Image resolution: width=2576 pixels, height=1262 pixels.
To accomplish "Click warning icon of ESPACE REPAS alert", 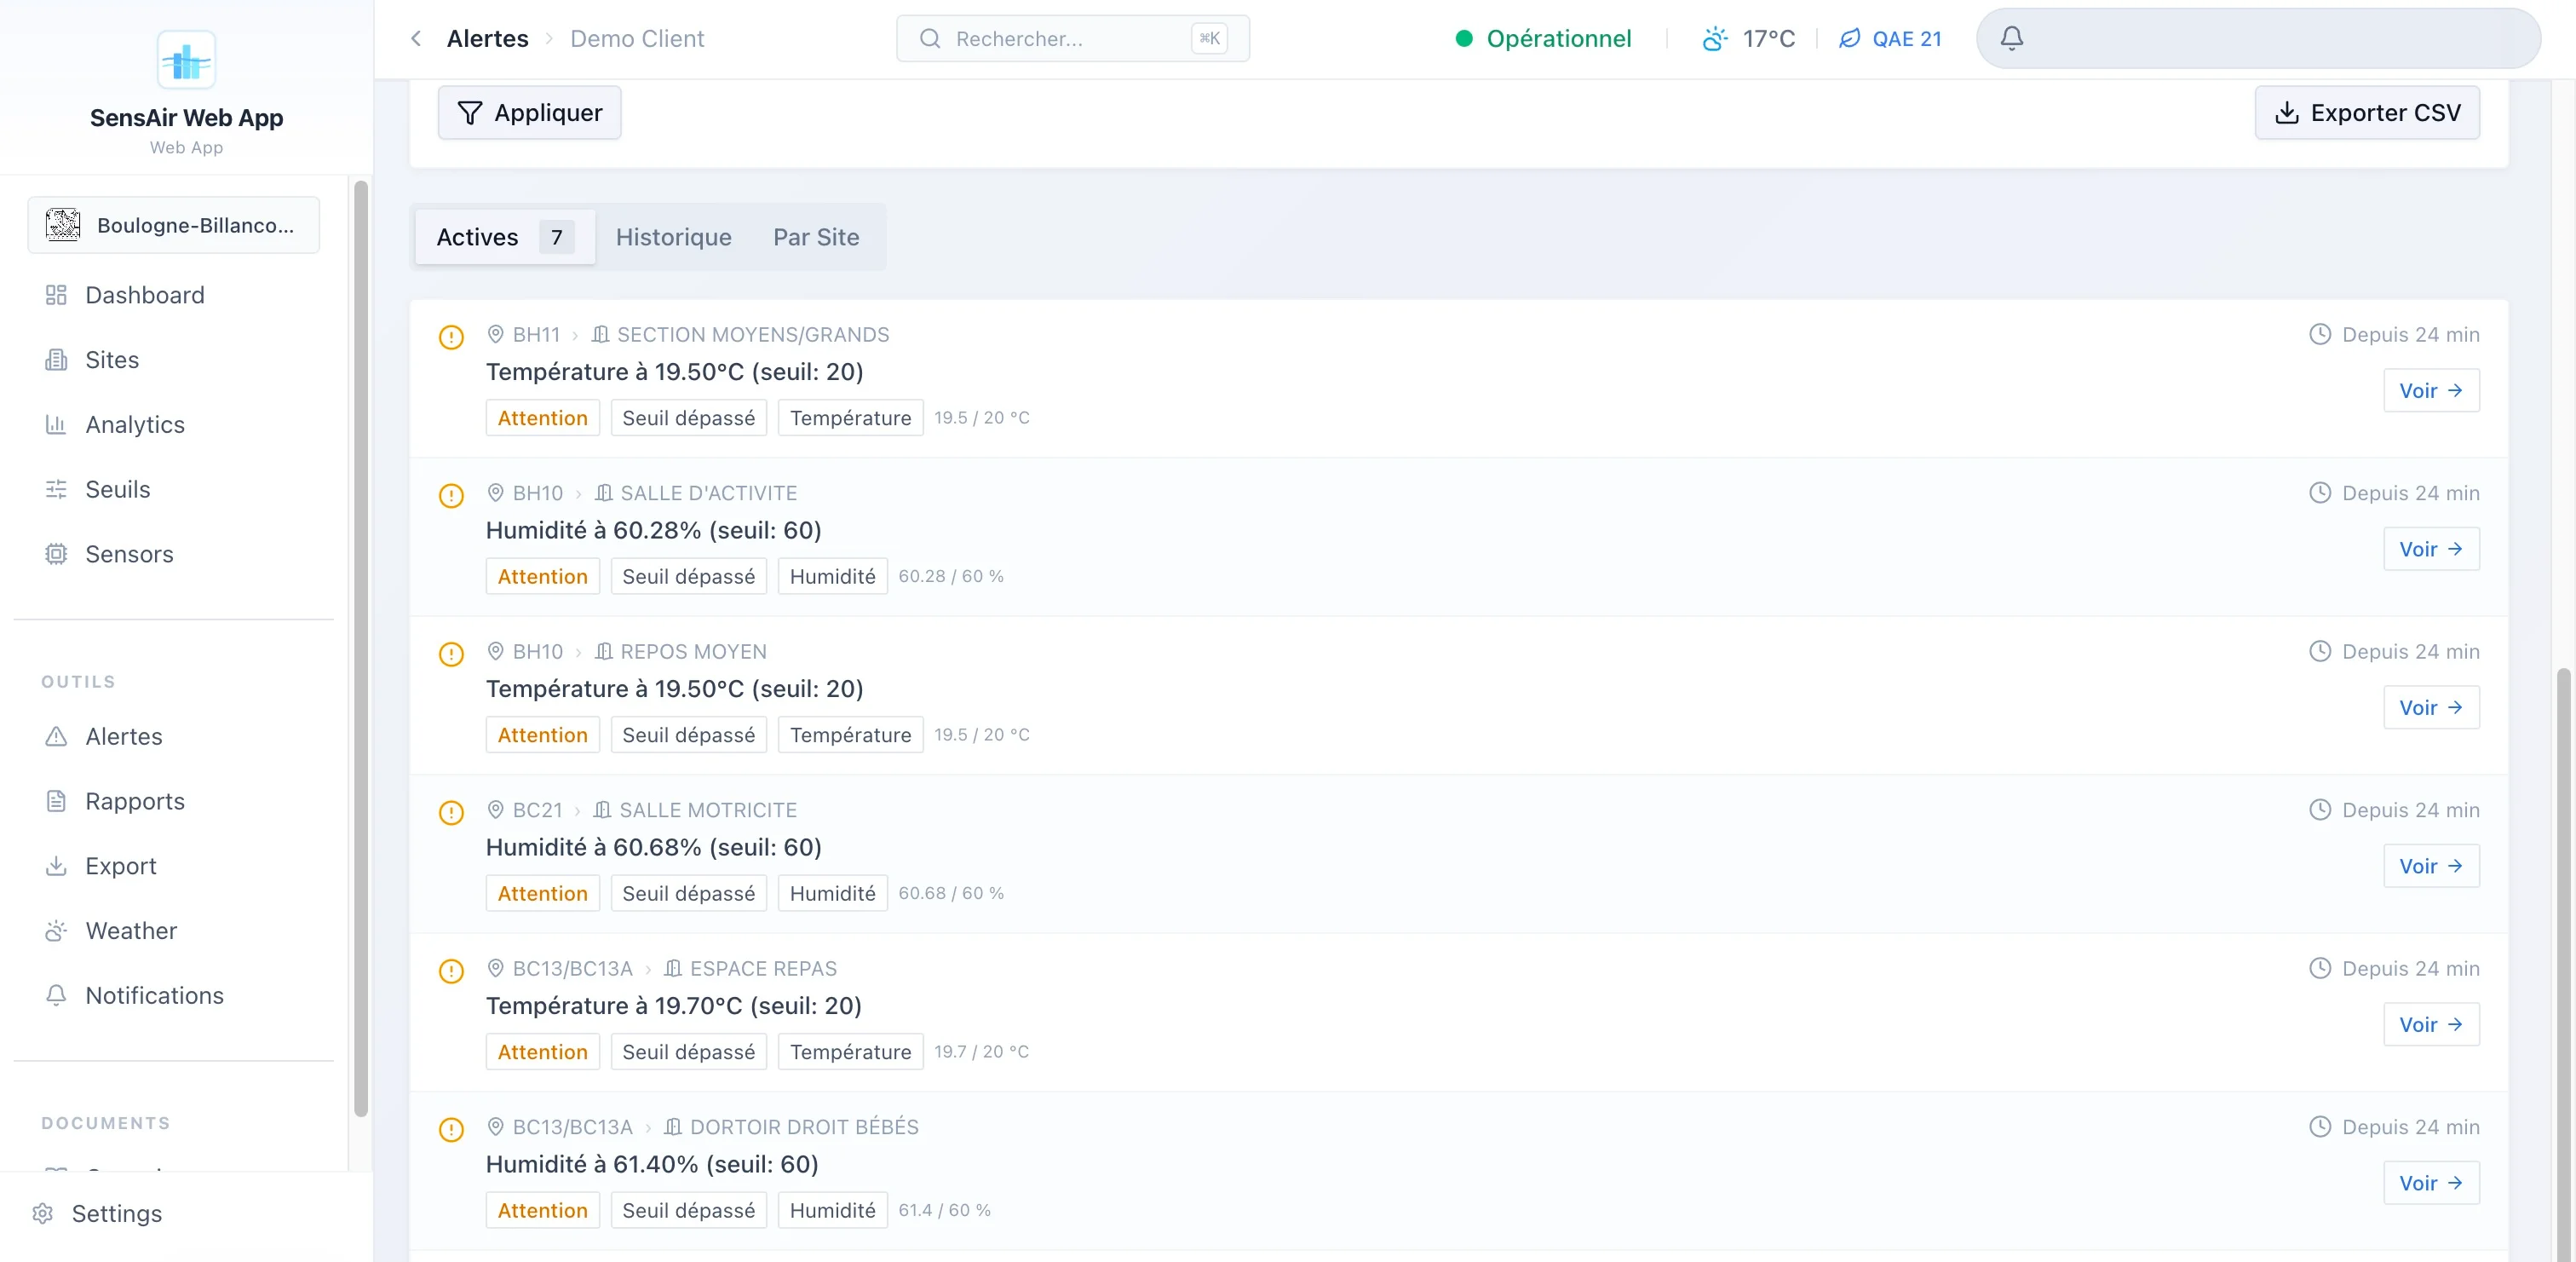I will pos(451,971).
